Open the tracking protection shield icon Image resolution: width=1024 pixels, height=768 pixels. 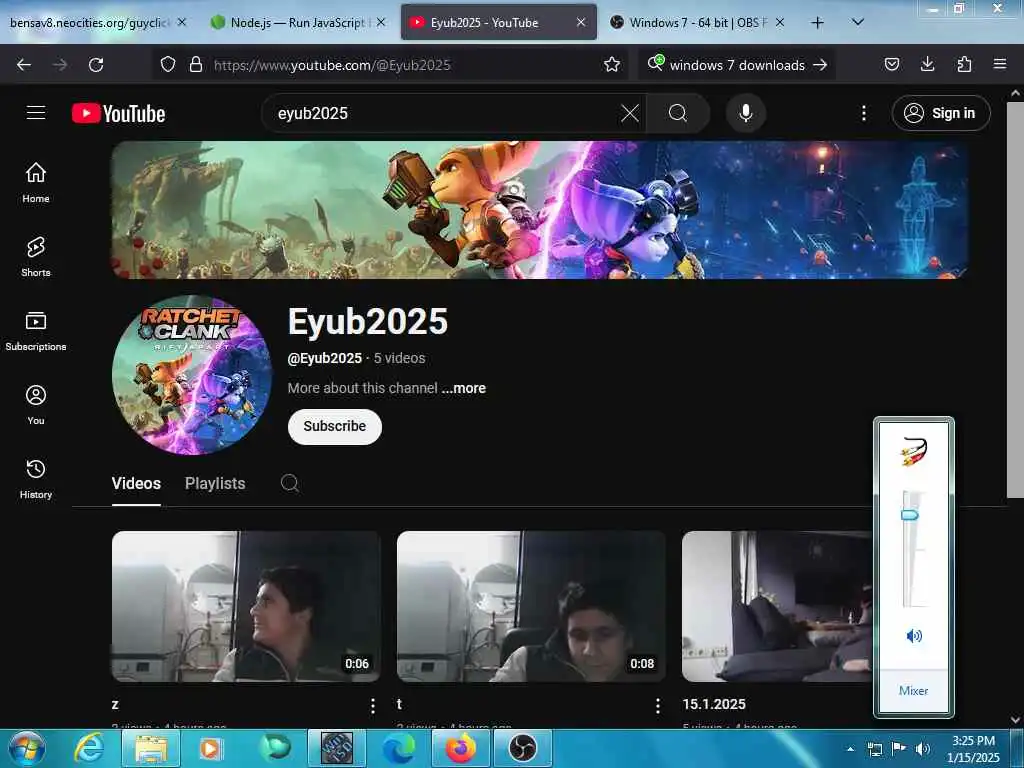[x=168, y=65]
